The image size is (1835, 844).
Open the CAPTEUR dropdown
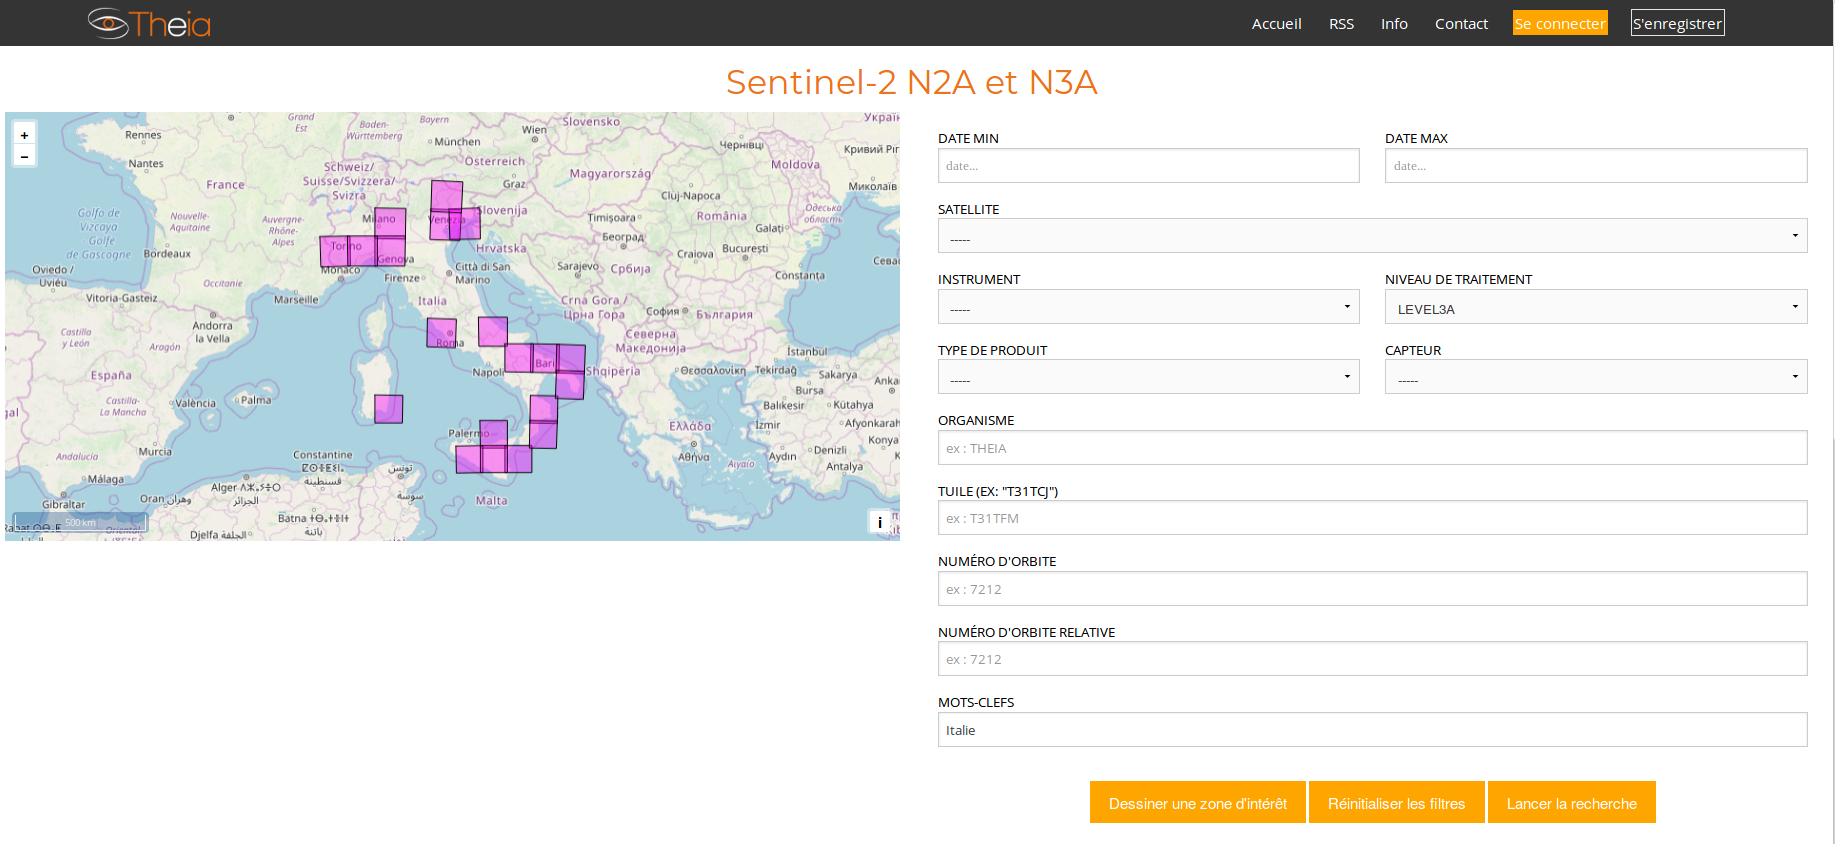click(x=1596, y=377)
